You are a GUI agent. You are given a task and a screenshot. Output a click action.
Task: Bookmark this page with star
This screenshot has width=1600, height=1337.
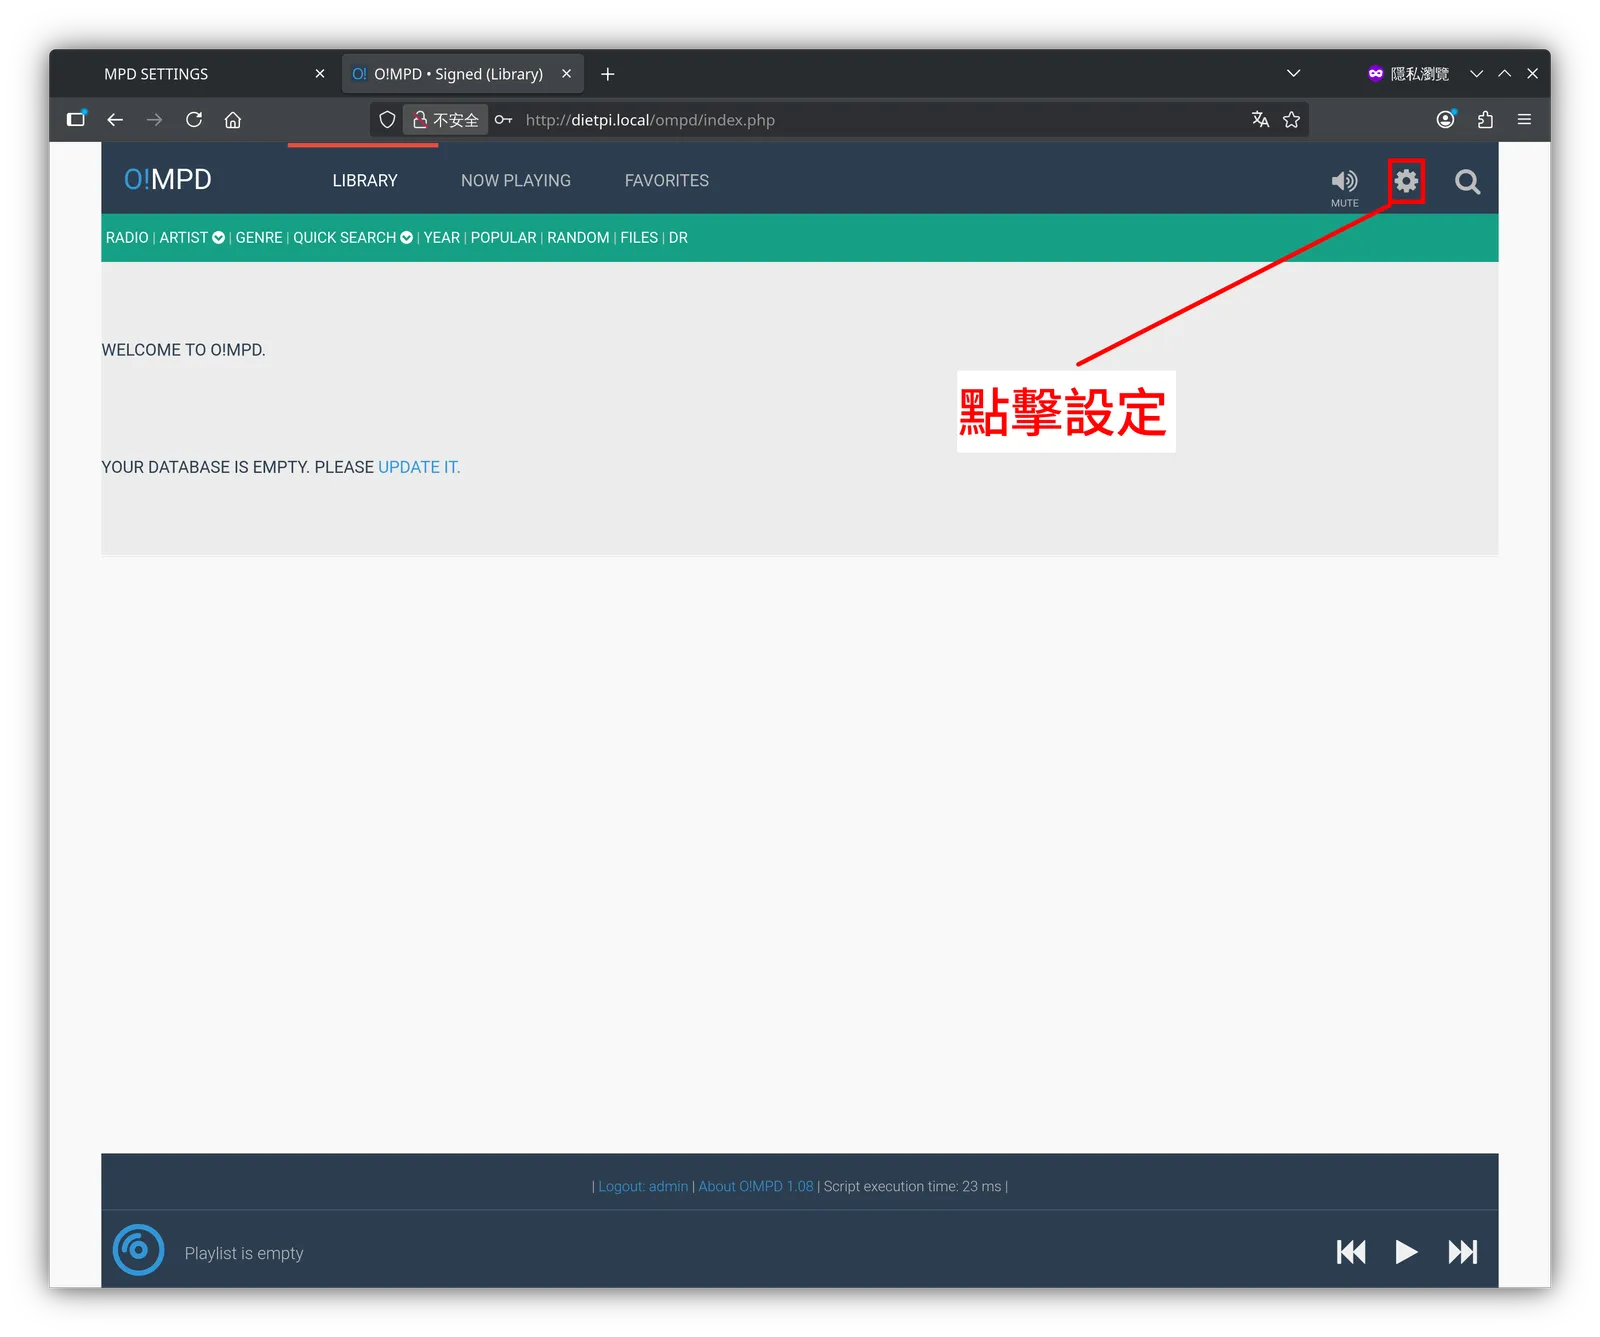click(x=1291, y=120)
